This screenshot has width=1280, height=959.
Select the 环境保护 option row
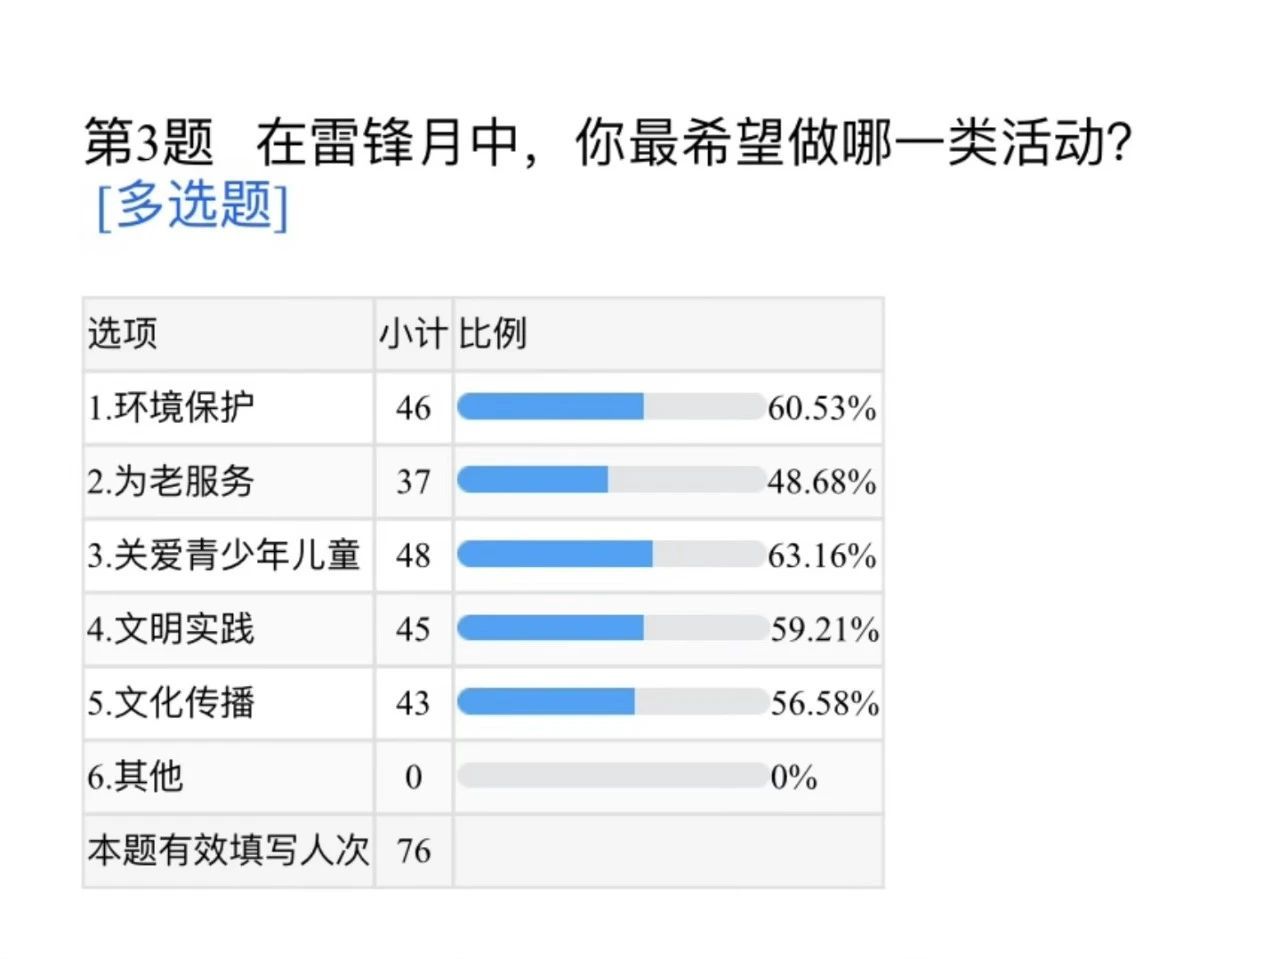170,408
